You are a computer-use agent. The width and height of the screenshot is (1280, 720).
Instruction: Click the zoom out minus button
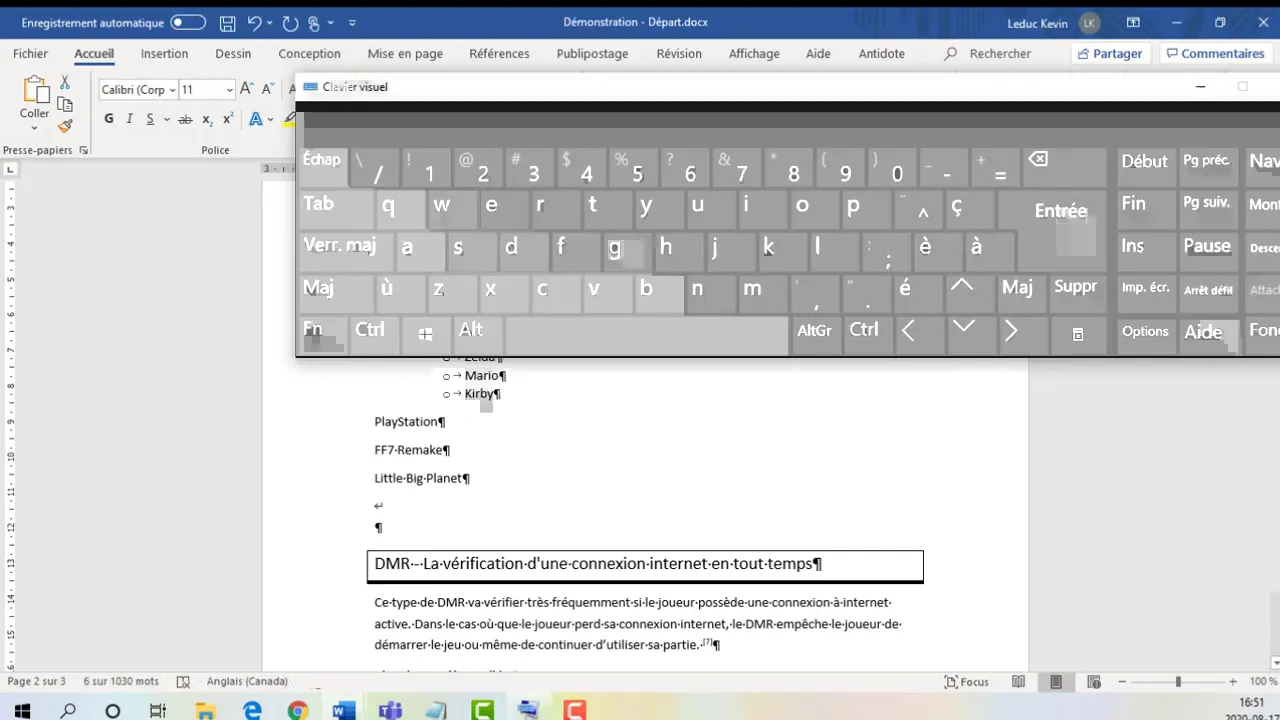[1123, 682]
